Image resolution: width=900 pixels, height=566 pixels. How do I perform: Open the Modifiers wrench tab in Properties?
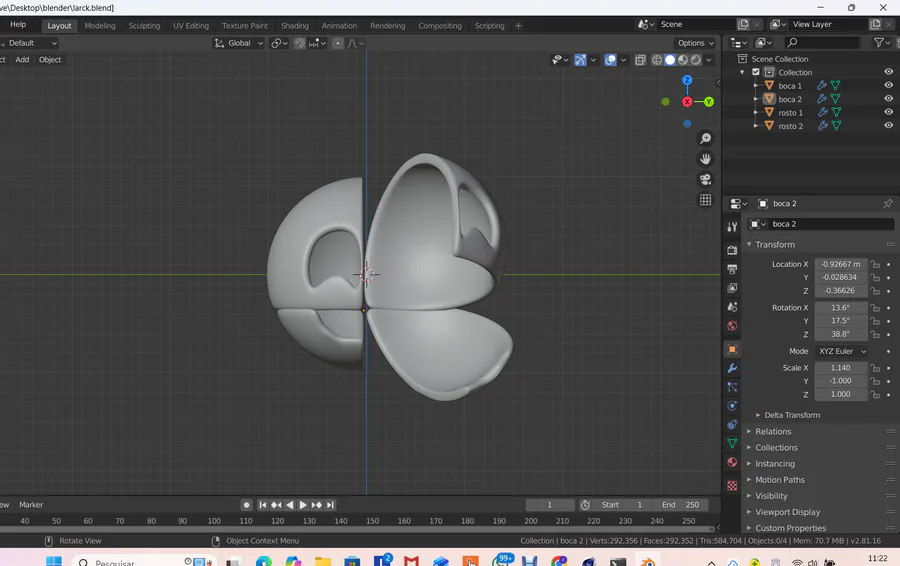732,368
